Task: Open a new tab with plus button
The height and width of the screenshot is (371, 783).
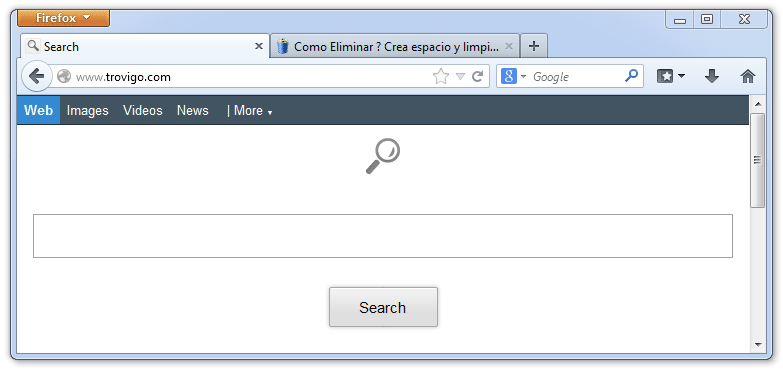Action: (534, 46)
